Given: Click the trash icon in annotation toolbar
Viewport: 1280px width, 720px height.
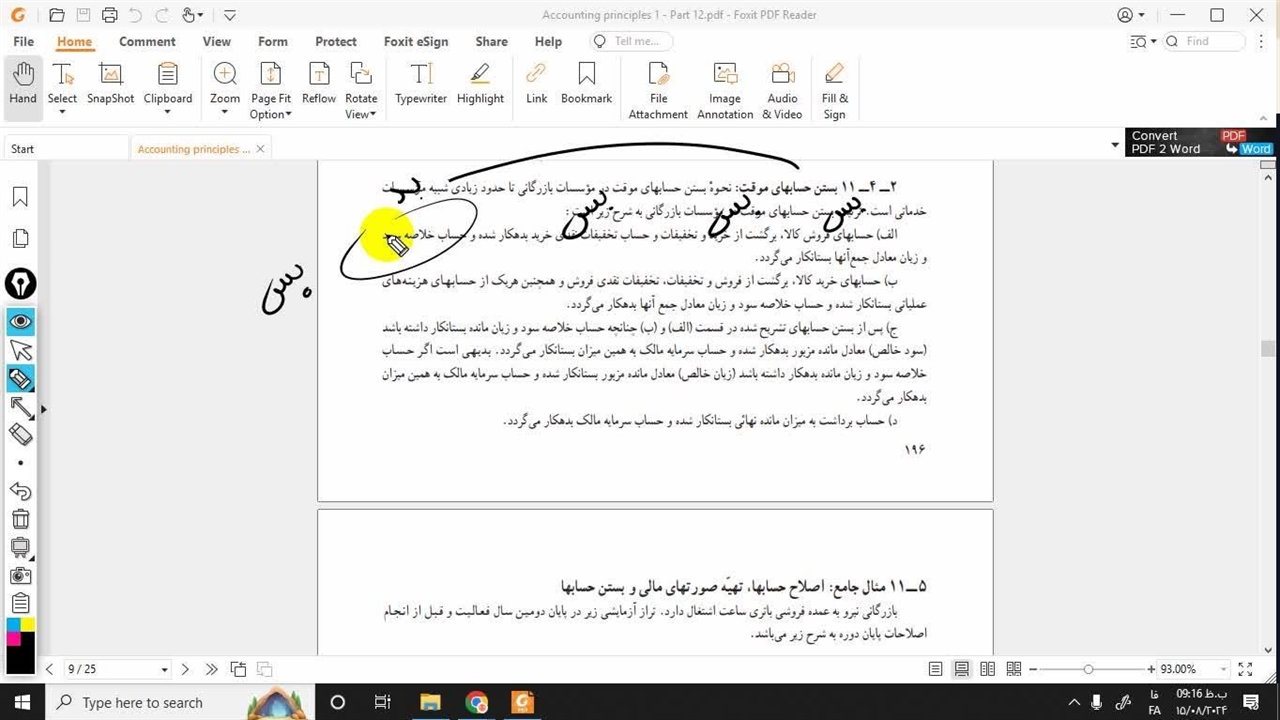Looking at the screenshot, I should click(20, 519).
